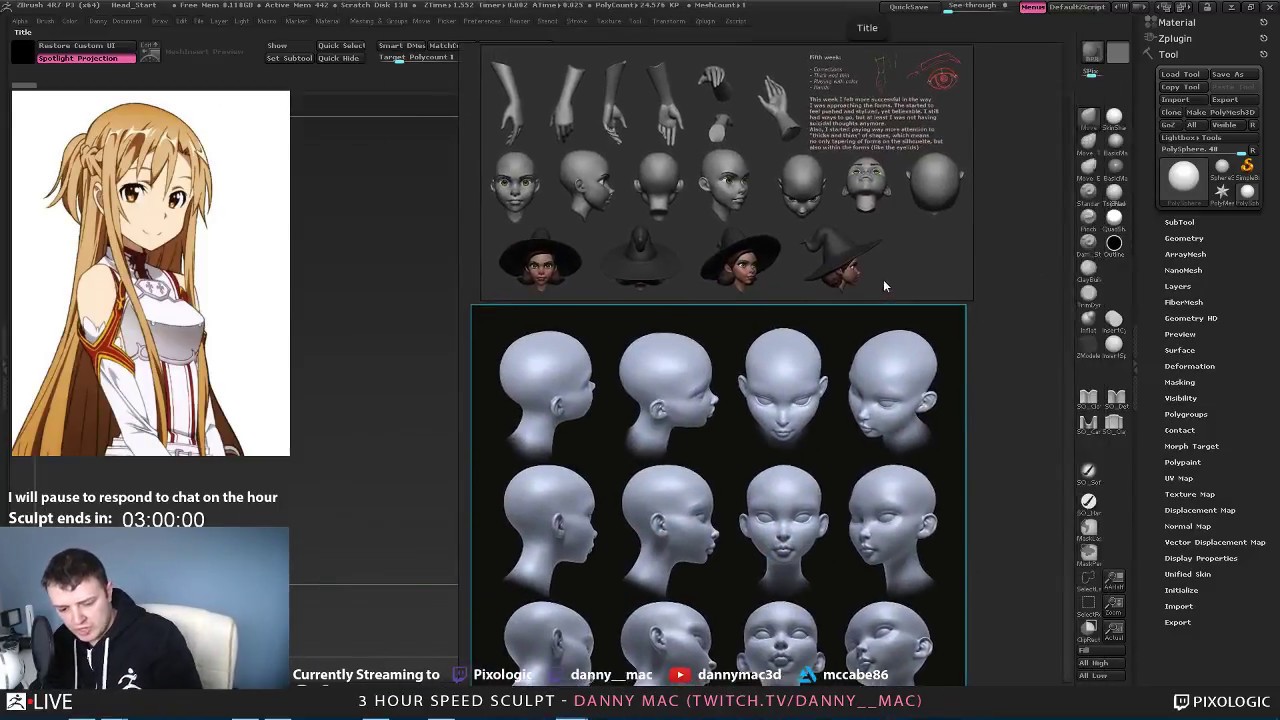Adjust the PolySphere item slider
This screenshot has width=1280, height=720.
(1204, 150)
